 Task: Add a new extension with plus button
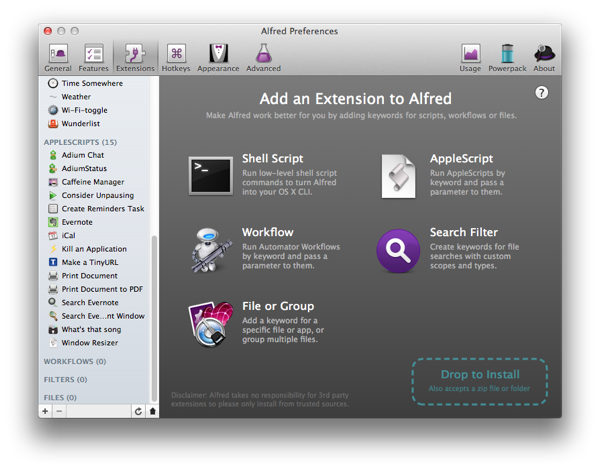click(x=45, y=411)
